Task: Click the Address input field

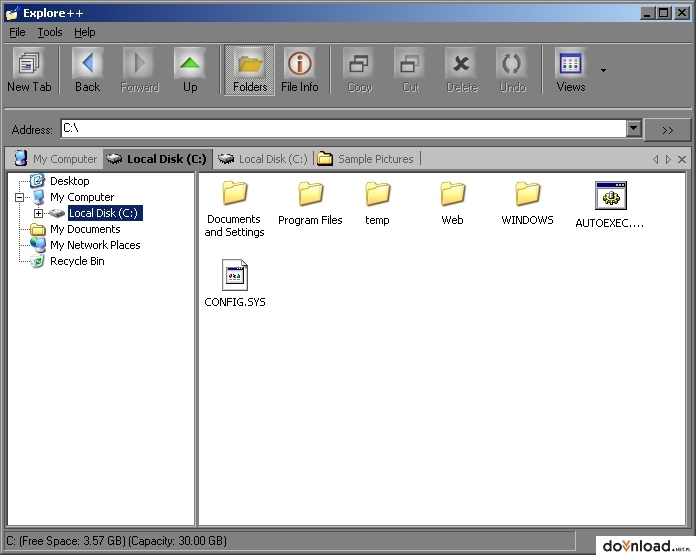Action: pos(344,129)
